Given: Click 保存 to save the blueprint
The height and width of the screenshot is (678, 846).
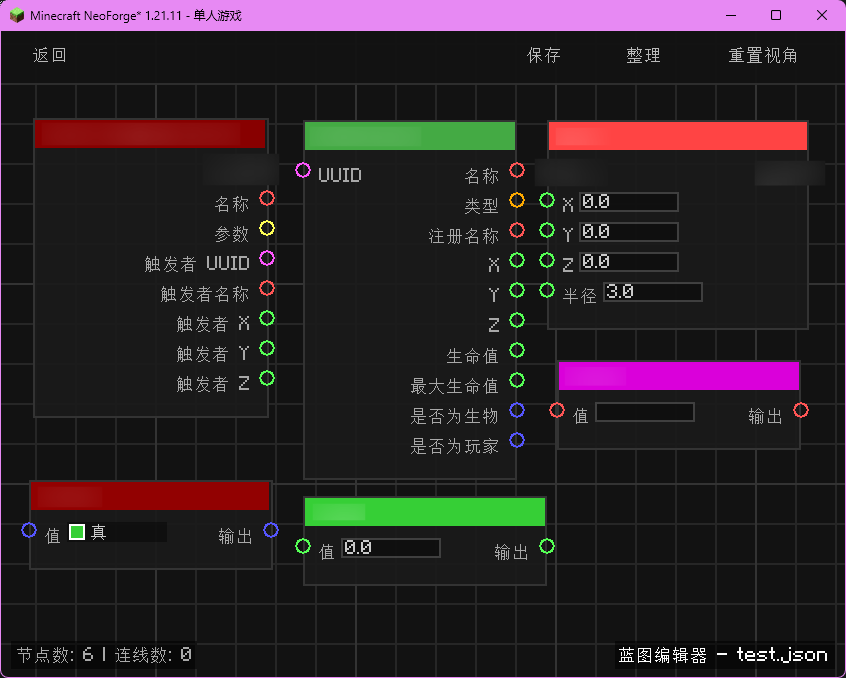Looking at the screenshot, I should tap(544, 56).
